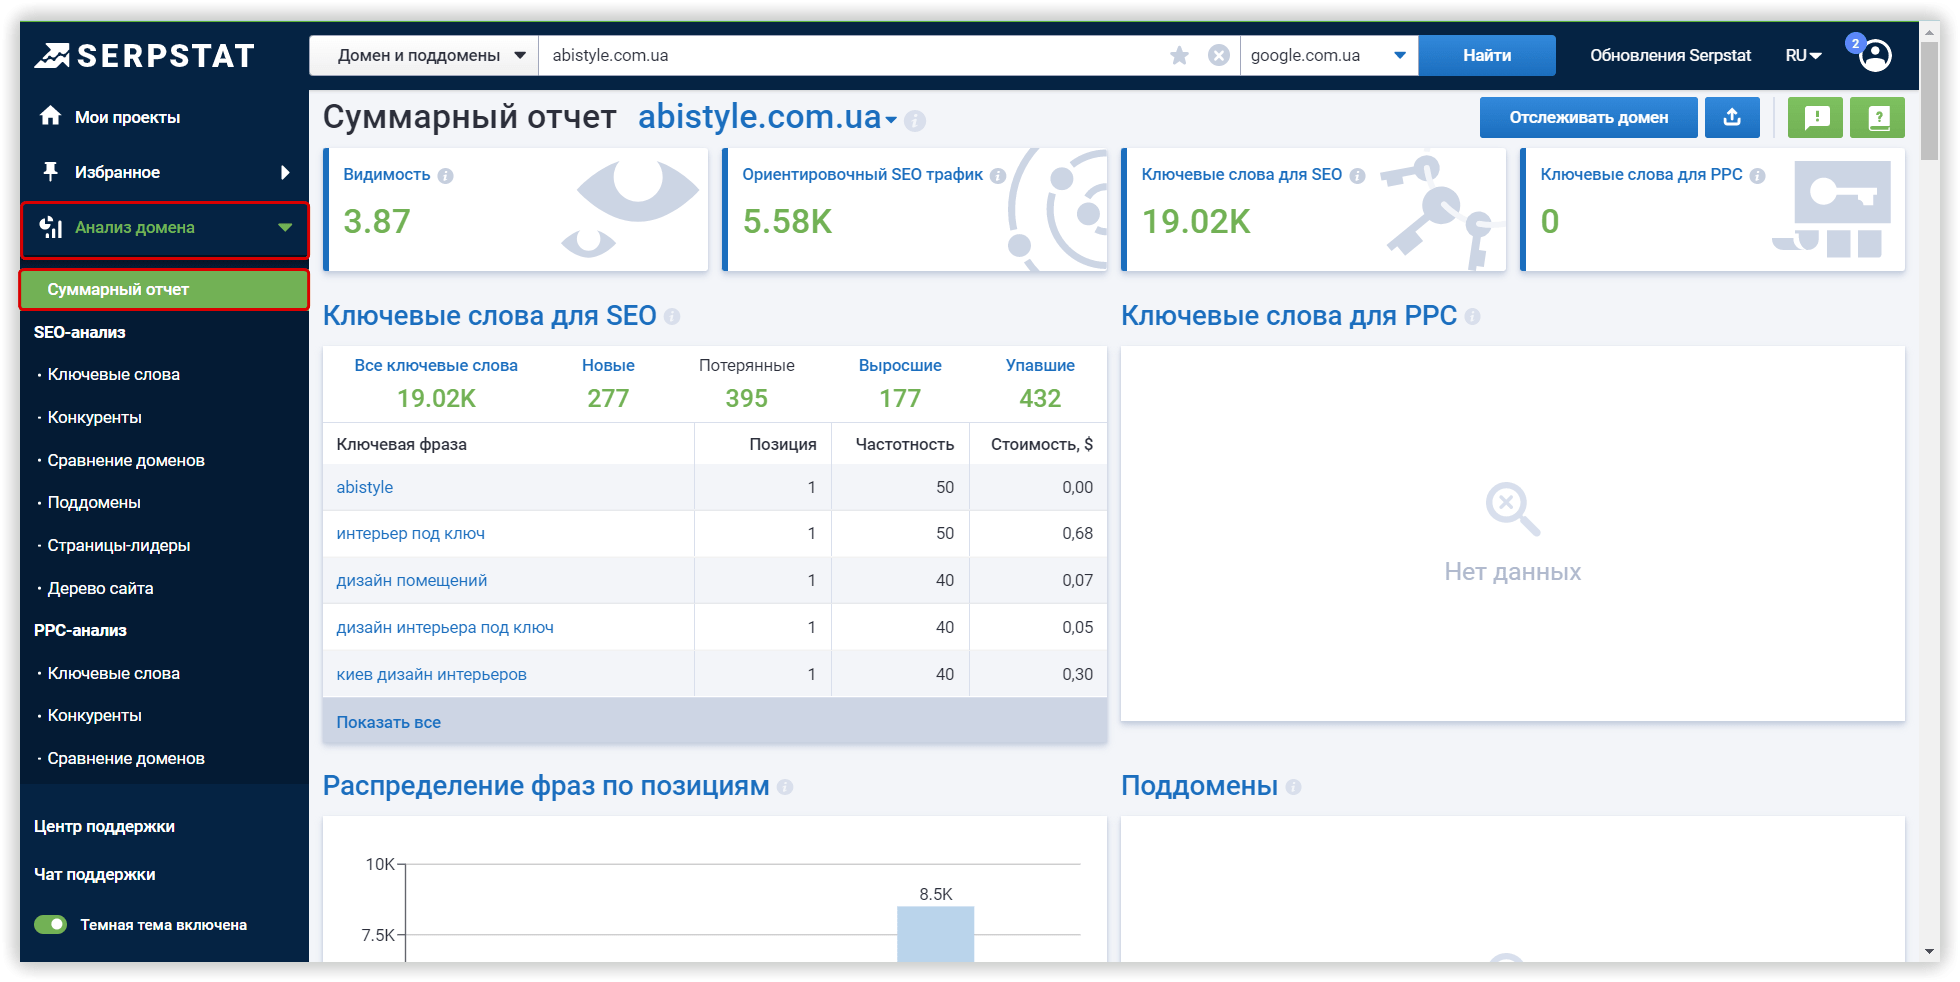Expand the RU language selector
Viewport: 1960px width, 982px height.
[x=1803, y=56]
